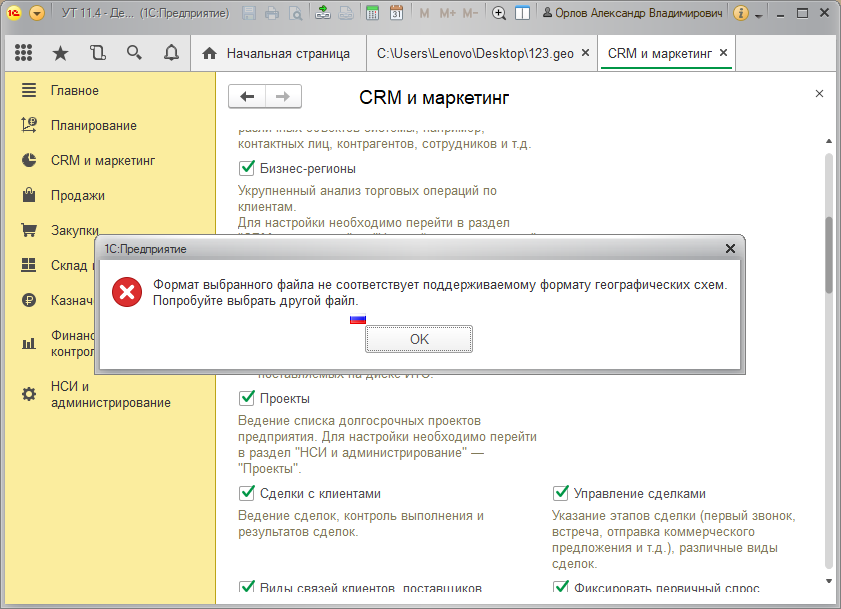The width and height of the screenshot is (841, 609).
Task: Open the 1C main menu dropdown arrow
Action: (37, 13)
